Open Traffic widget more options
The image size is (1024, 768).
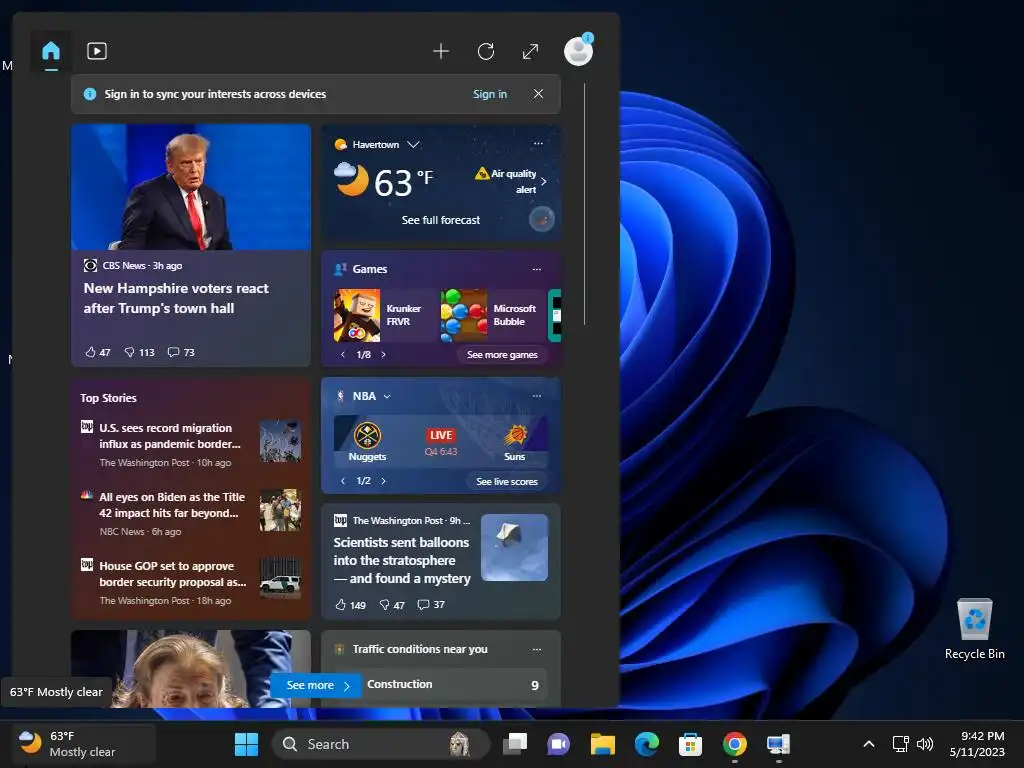[537, 649]
